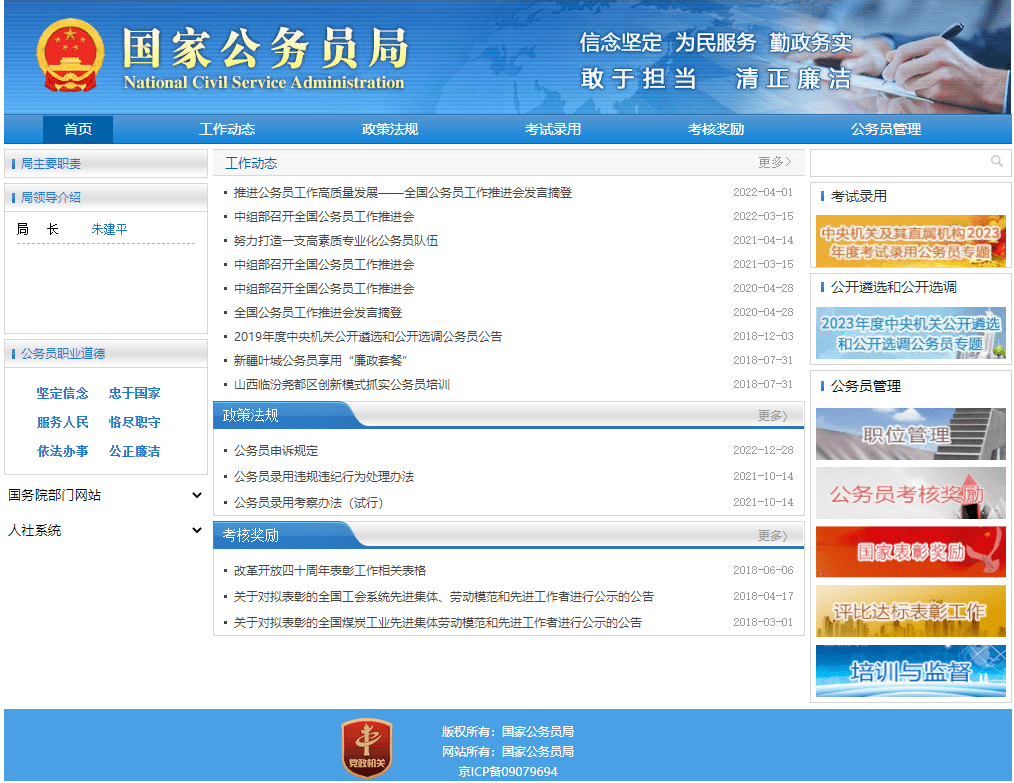Open 2019年度中央机关公开遴选和公开选调公务员公告
Screen dimensions: 1014x783
(x=368, y=336)
